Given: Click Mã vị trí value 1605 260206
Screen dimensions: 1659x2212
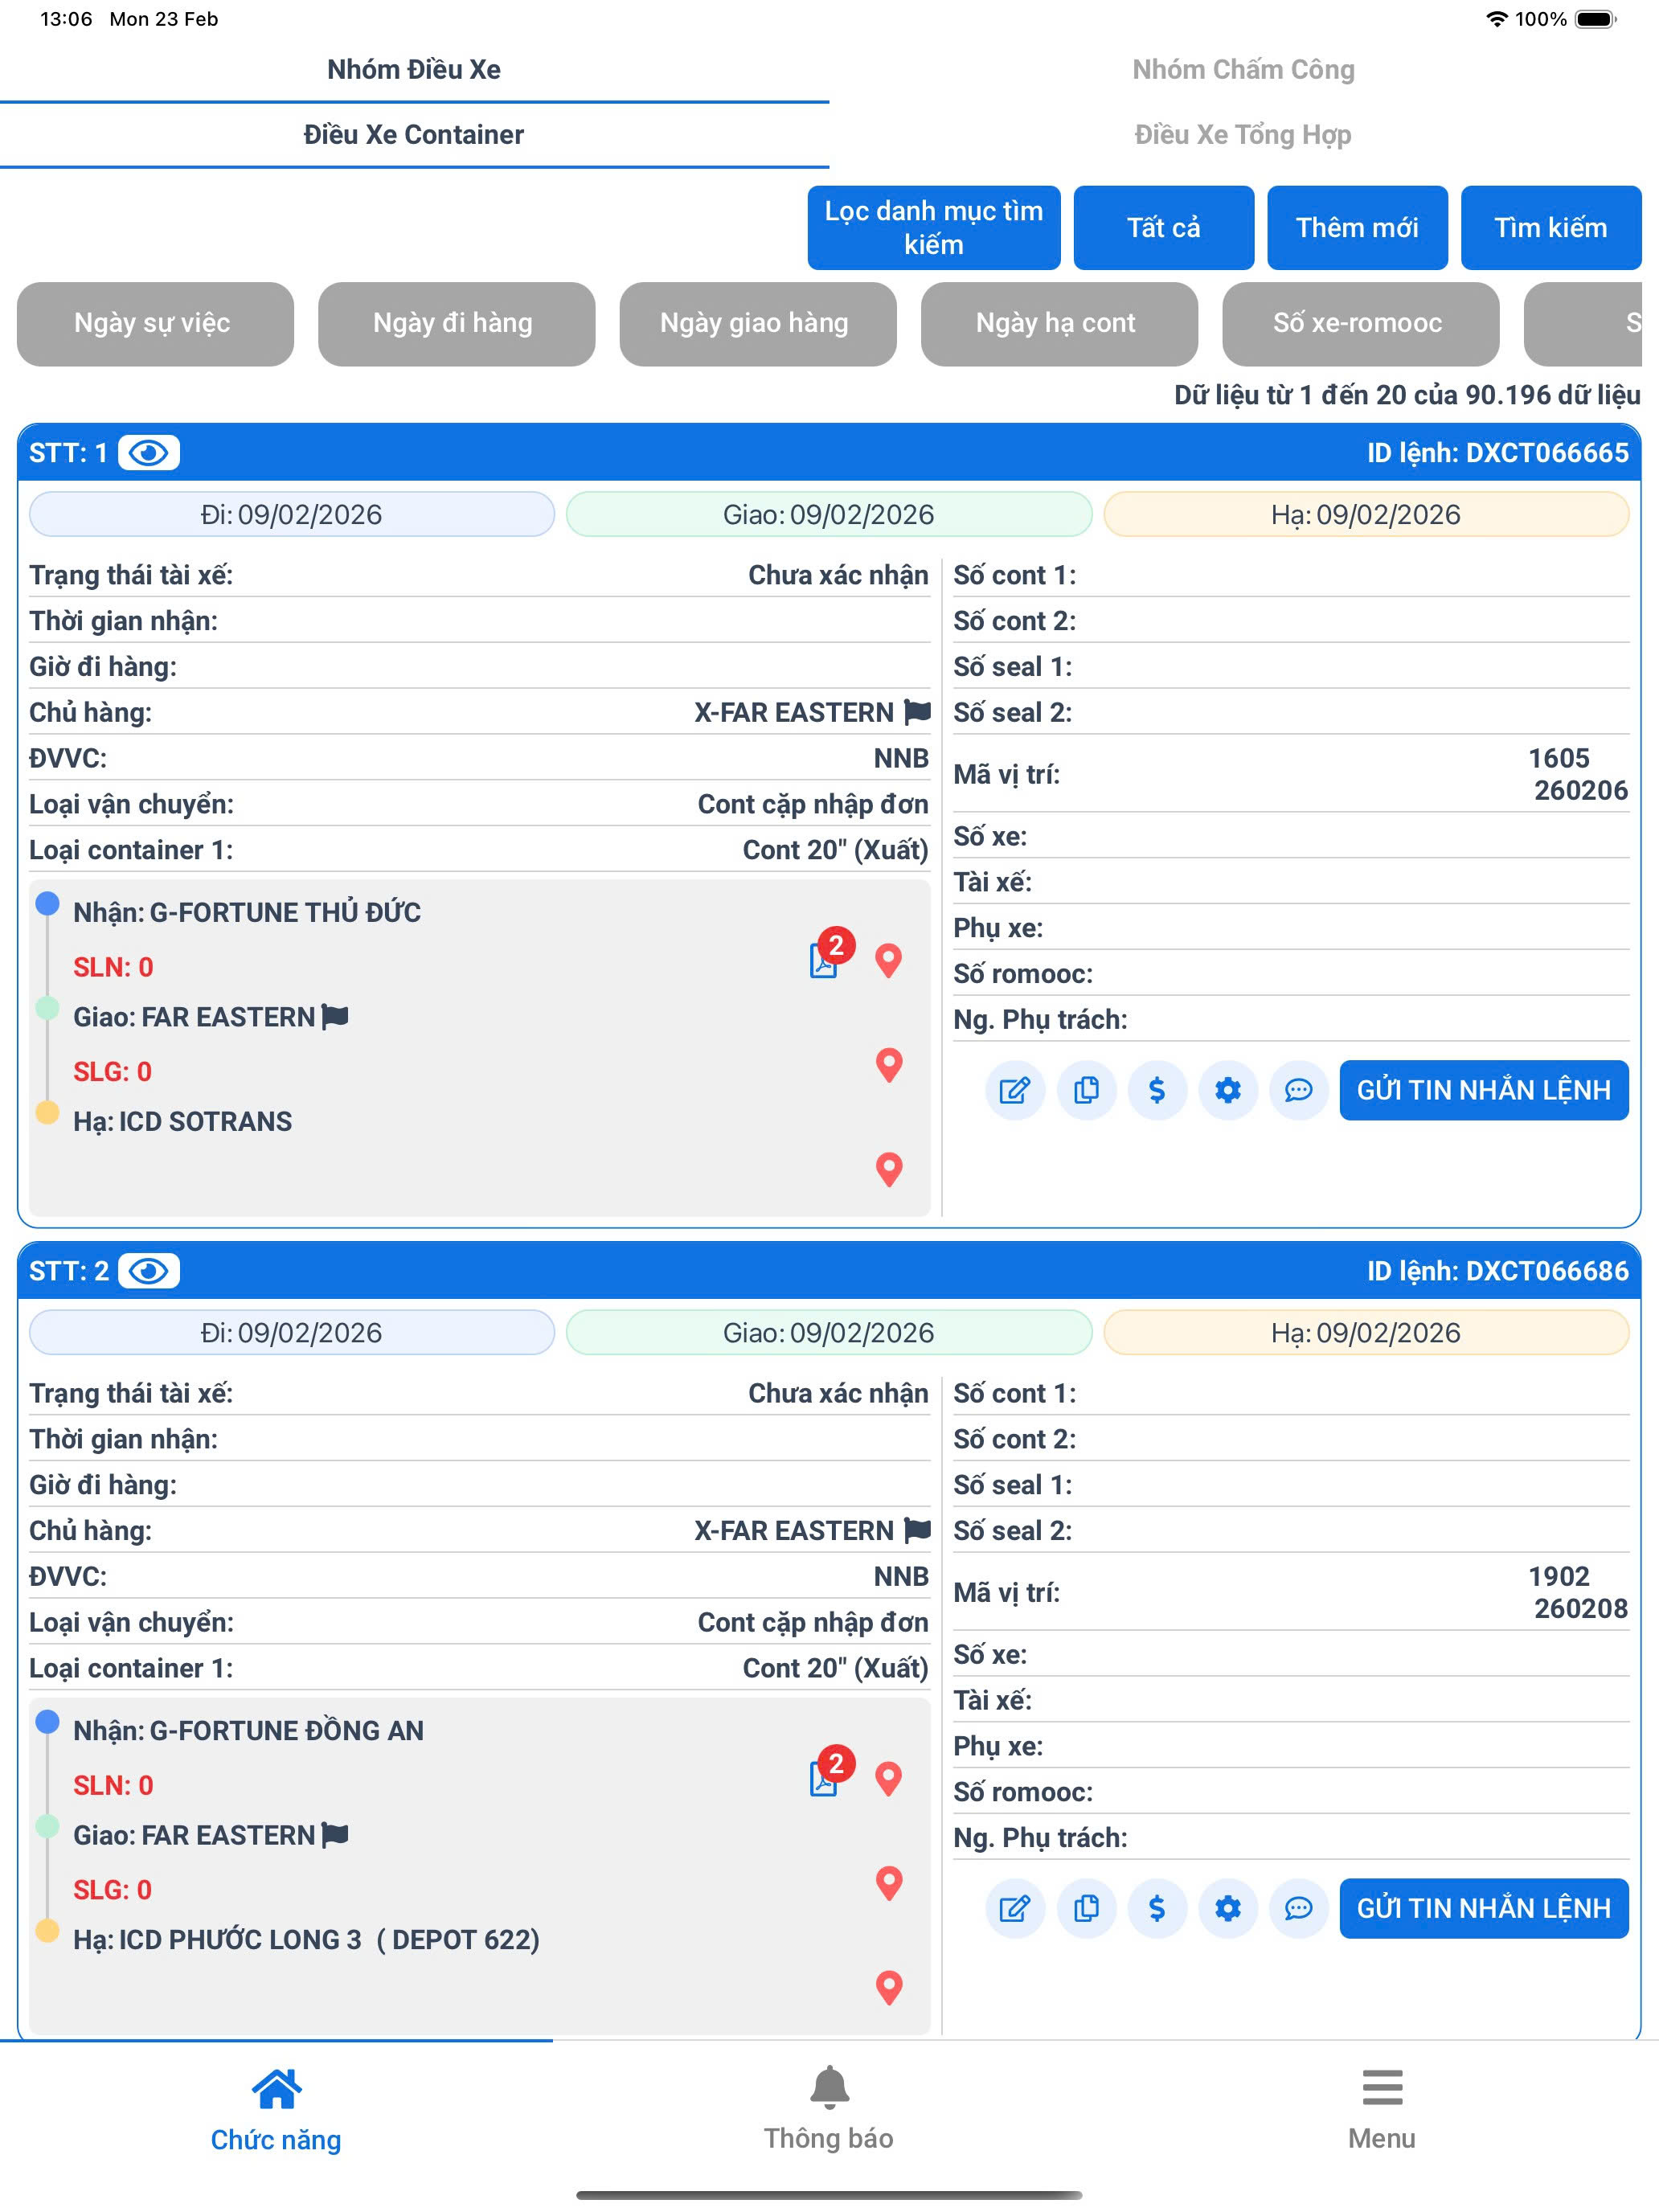Looking at the screenshot, I should click(1579, 774).
